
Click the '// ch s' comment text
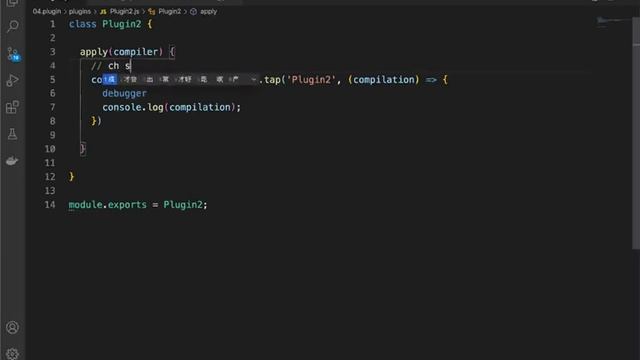click(x=111, y=66)
